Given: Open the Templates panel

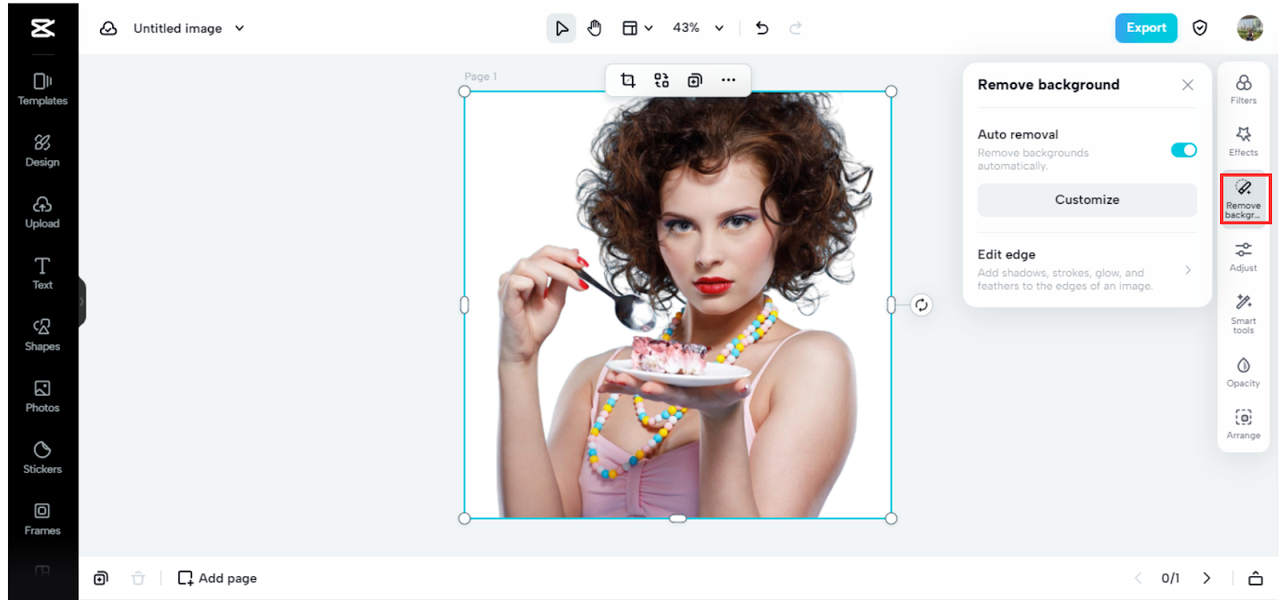Looking at the screenshot, I should [42, 88].
